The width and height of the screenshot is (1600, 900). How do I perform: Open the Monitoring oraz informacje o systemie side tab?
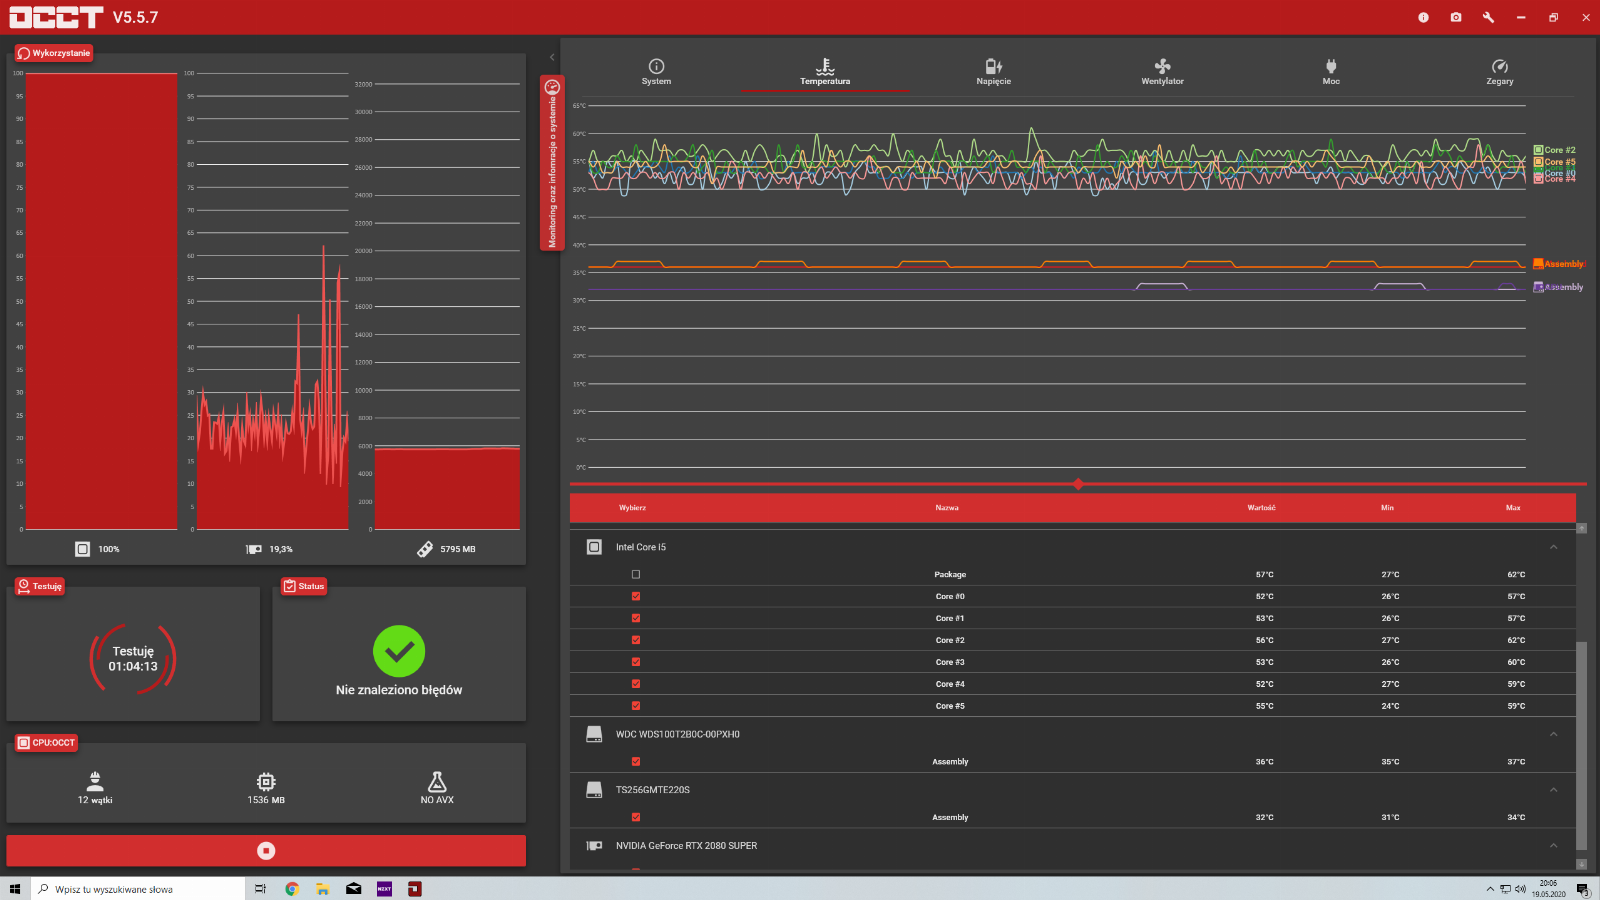pos(552,163)
